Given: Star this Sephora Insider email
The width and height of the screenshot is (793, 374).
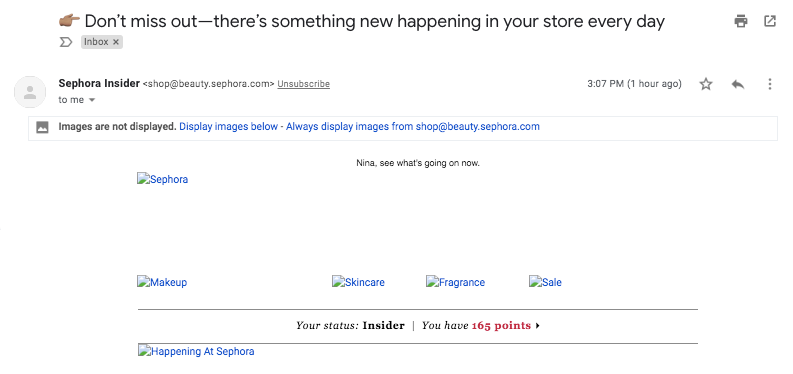Looking at the screenshot, I should pyautogui.click(x=706, y=84).
